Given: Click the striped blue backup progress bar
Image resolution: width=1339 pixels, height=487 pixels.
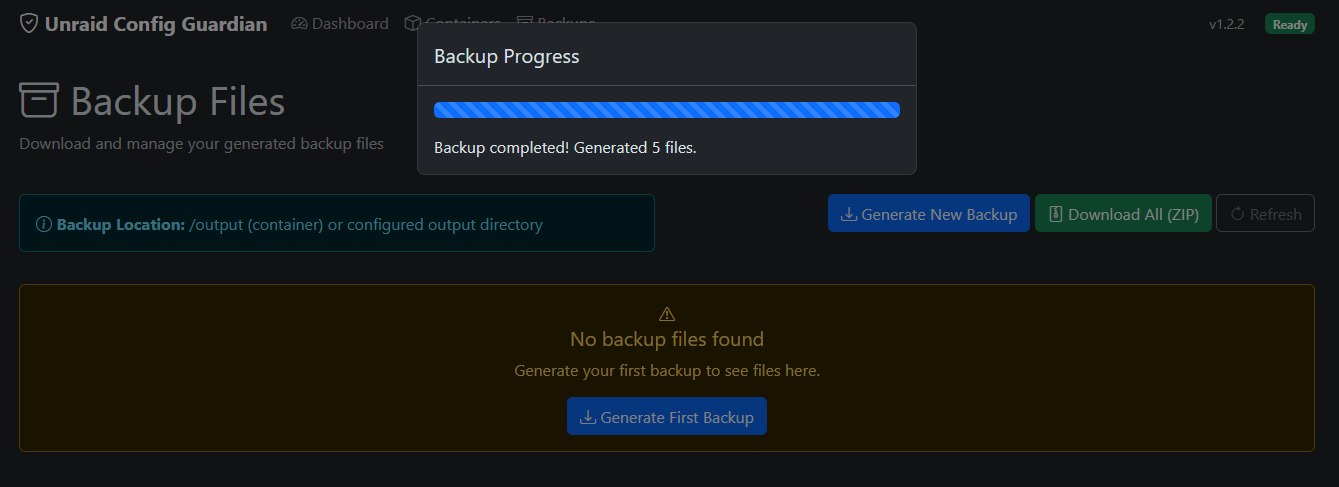Looking at the screenshot, I should pos(667,110).
